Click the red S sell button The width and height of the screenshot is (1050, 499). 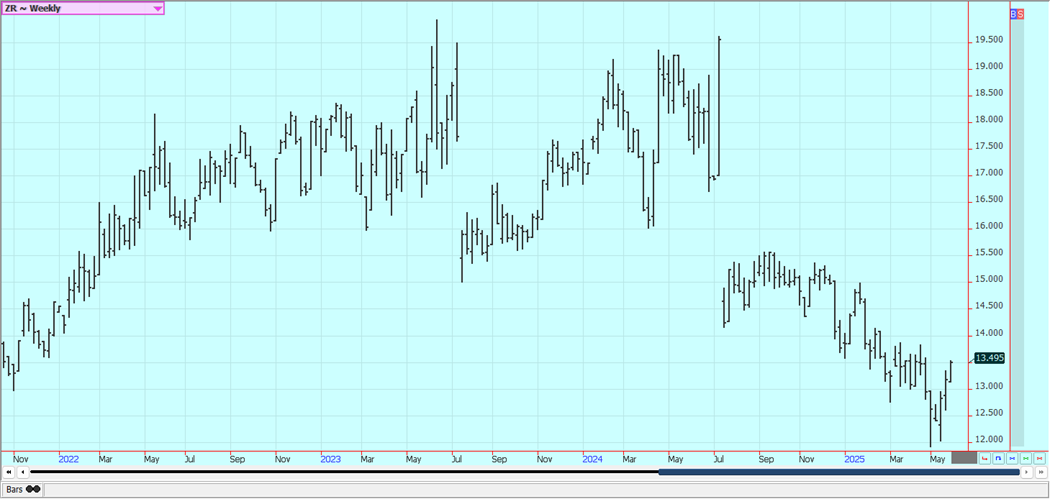pyautogui.click(x=1020, y=14)
